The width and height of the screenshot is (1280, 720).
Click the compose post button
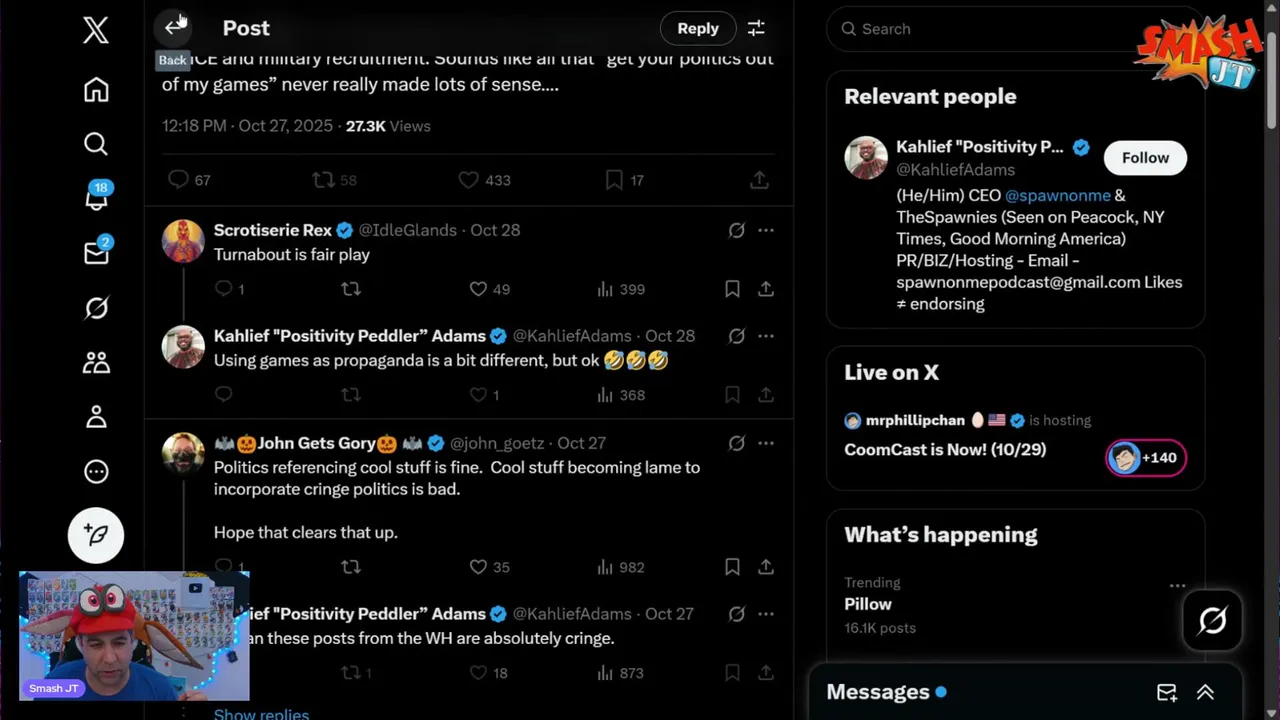point(96,535)
